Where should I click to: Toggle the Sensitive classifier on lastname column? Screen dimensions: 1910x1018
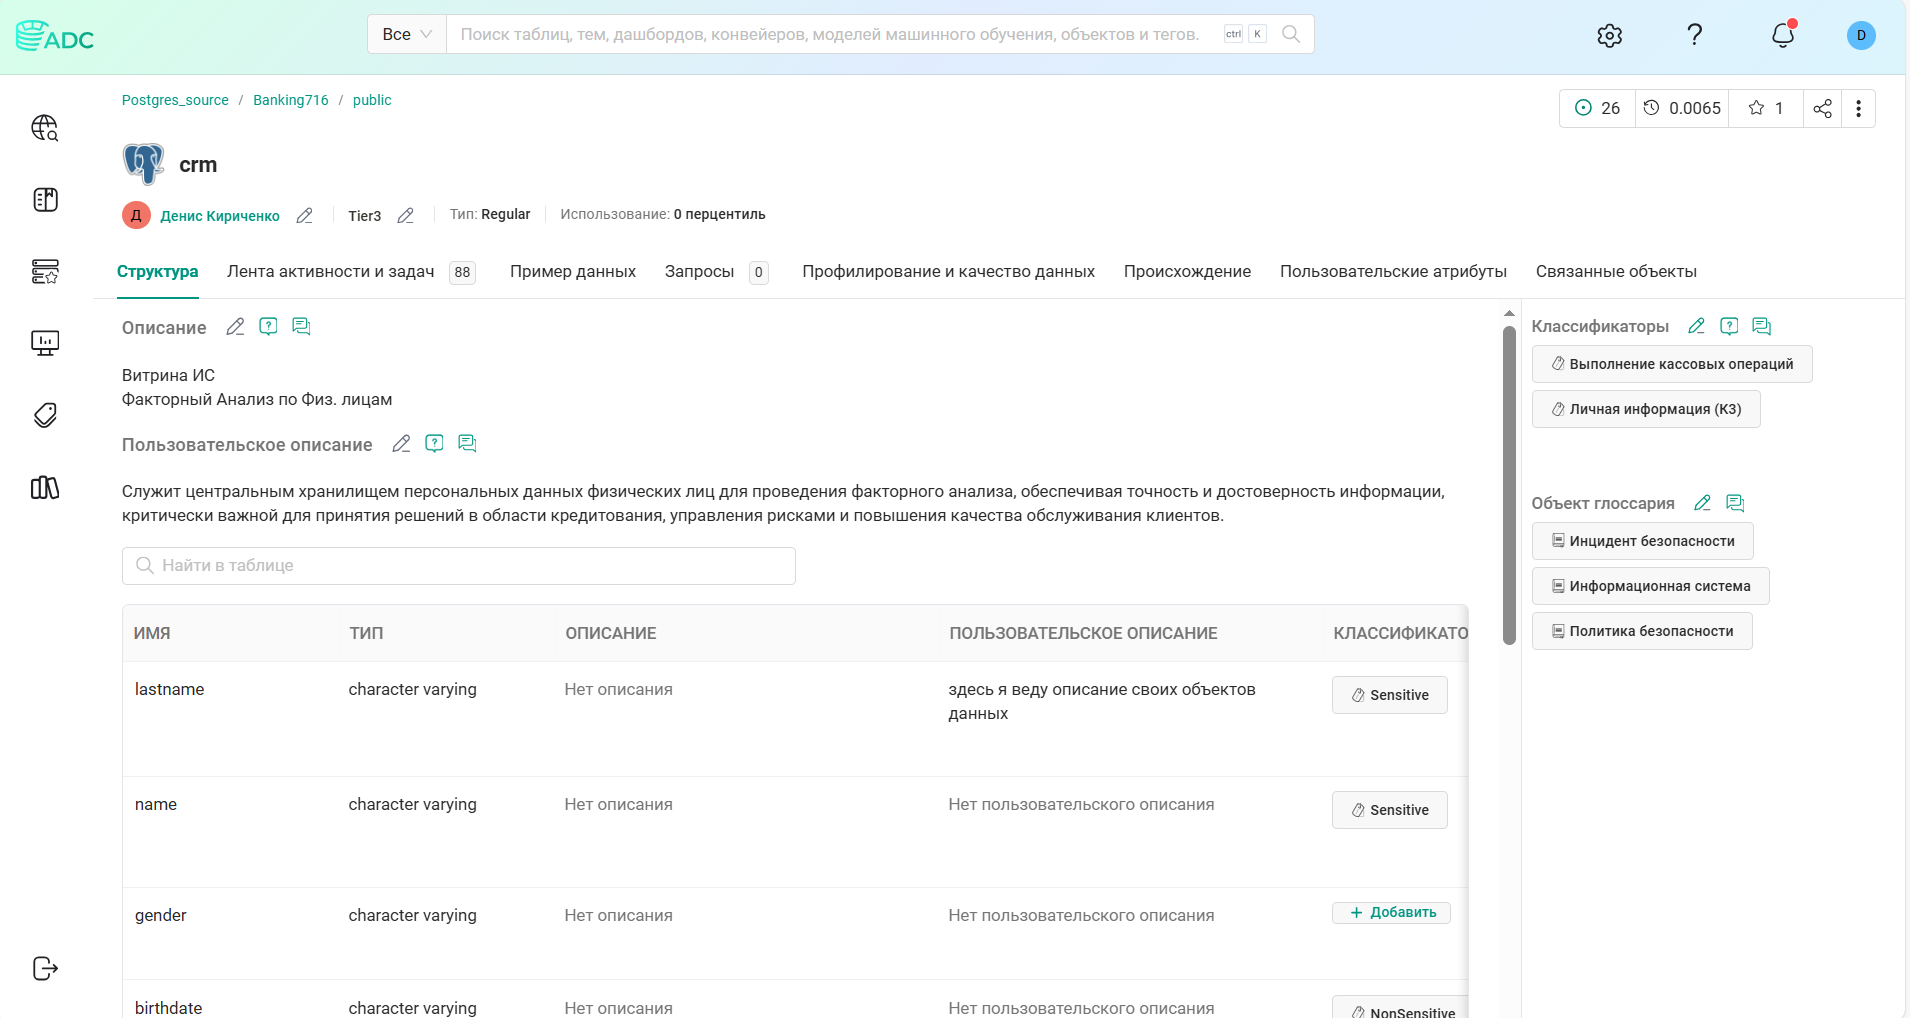pyautogui.click(x=1389, y=694)
